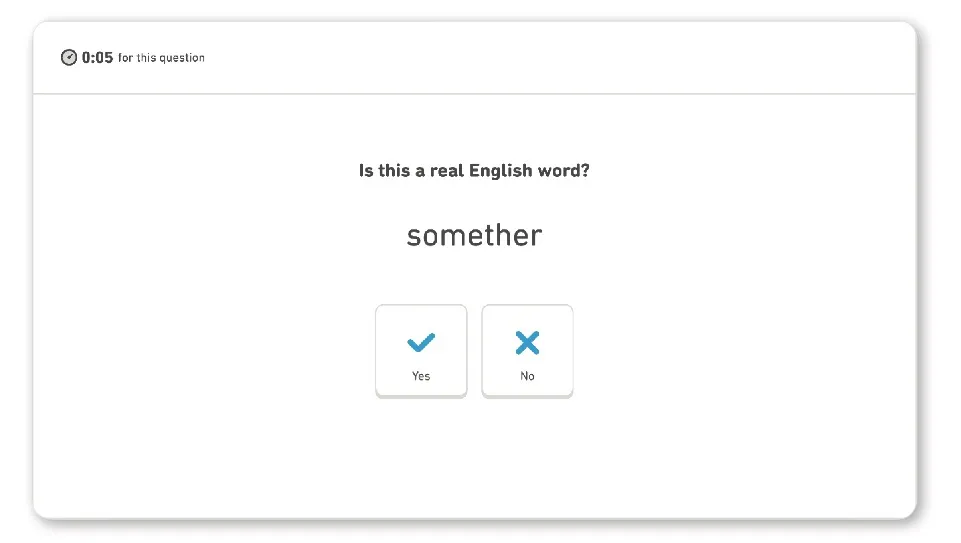Click the blue checkmark icon
Screen dimensions: 961x543
coord(421,343)
